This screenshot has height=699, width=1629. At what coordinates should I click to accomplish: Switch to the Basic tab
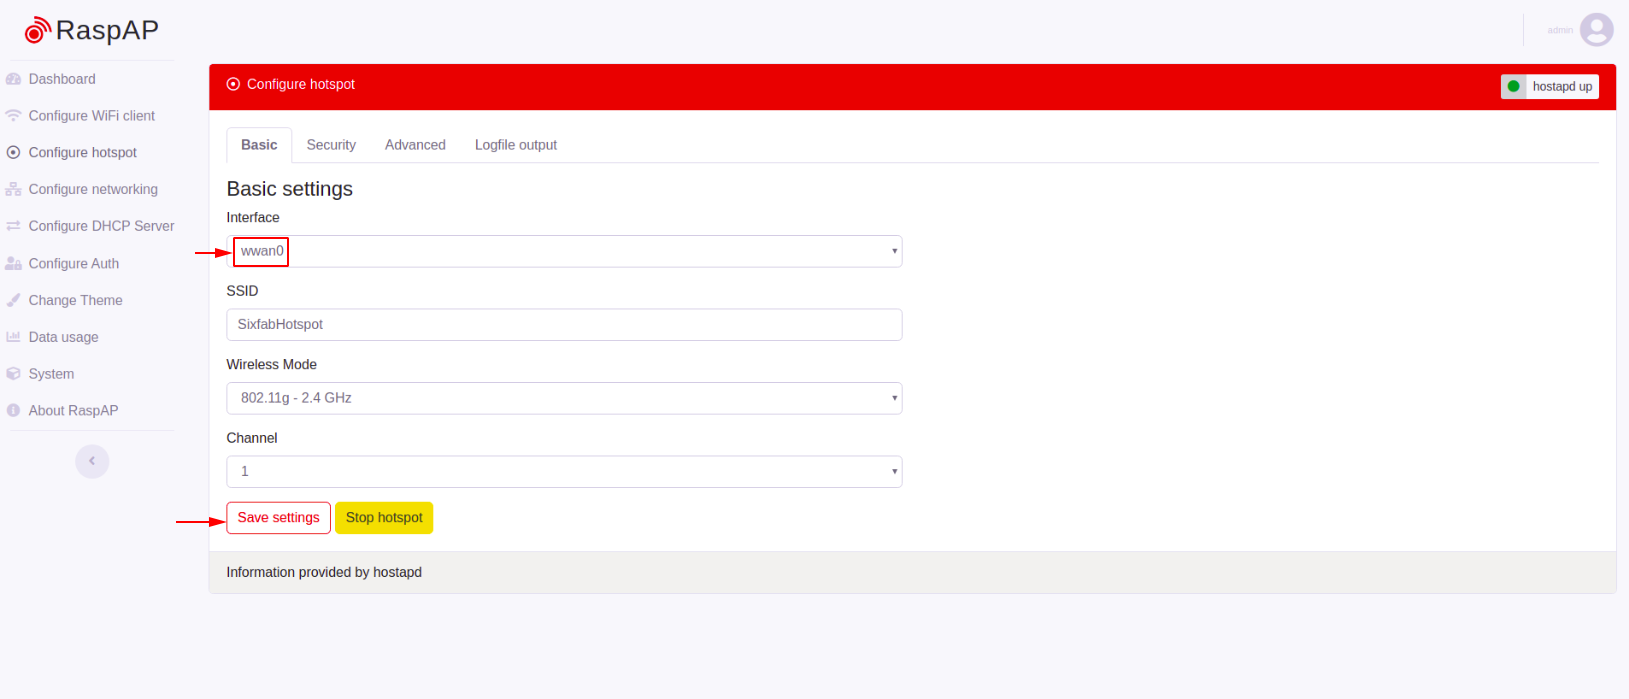(x=259, y=145)
